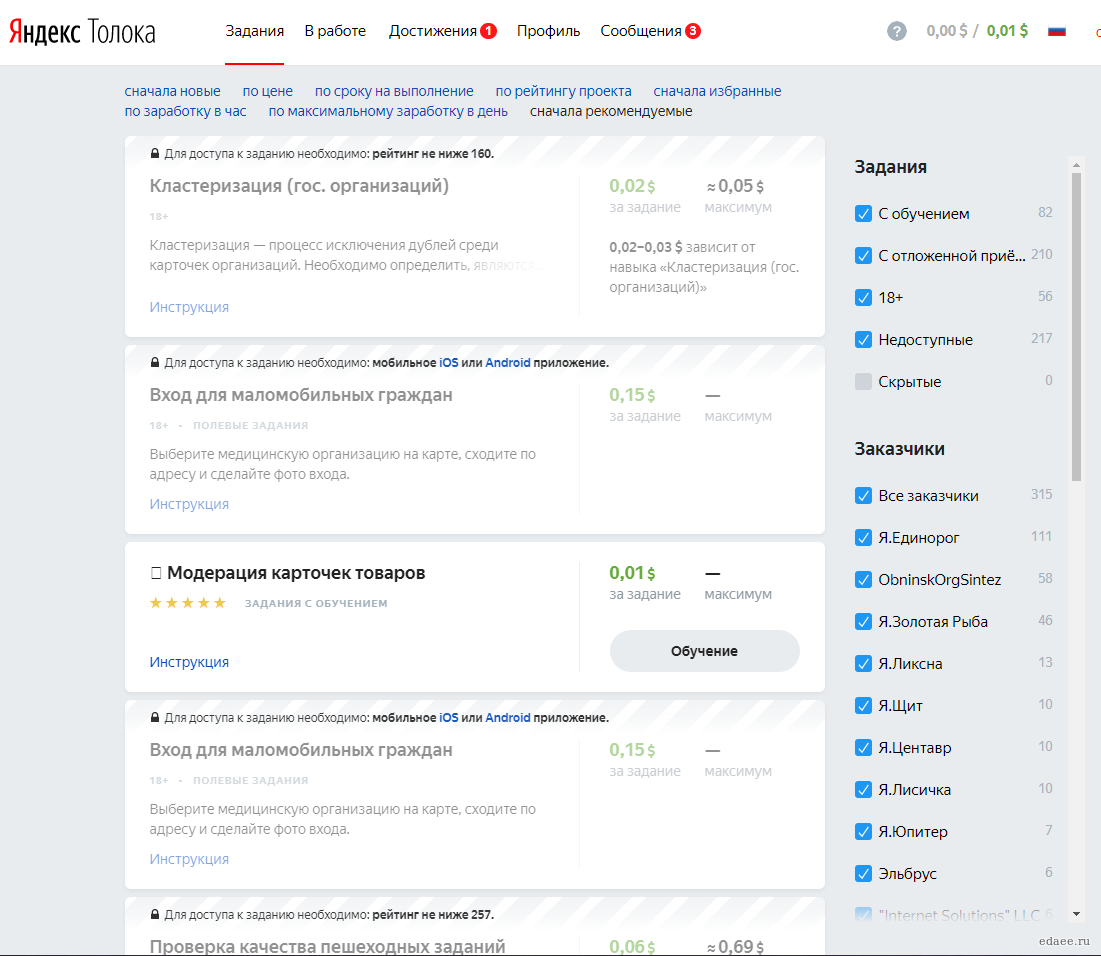
Task: Toggle the Я.Золотая Рыба checkbox
Action: (x=864, y=622)
